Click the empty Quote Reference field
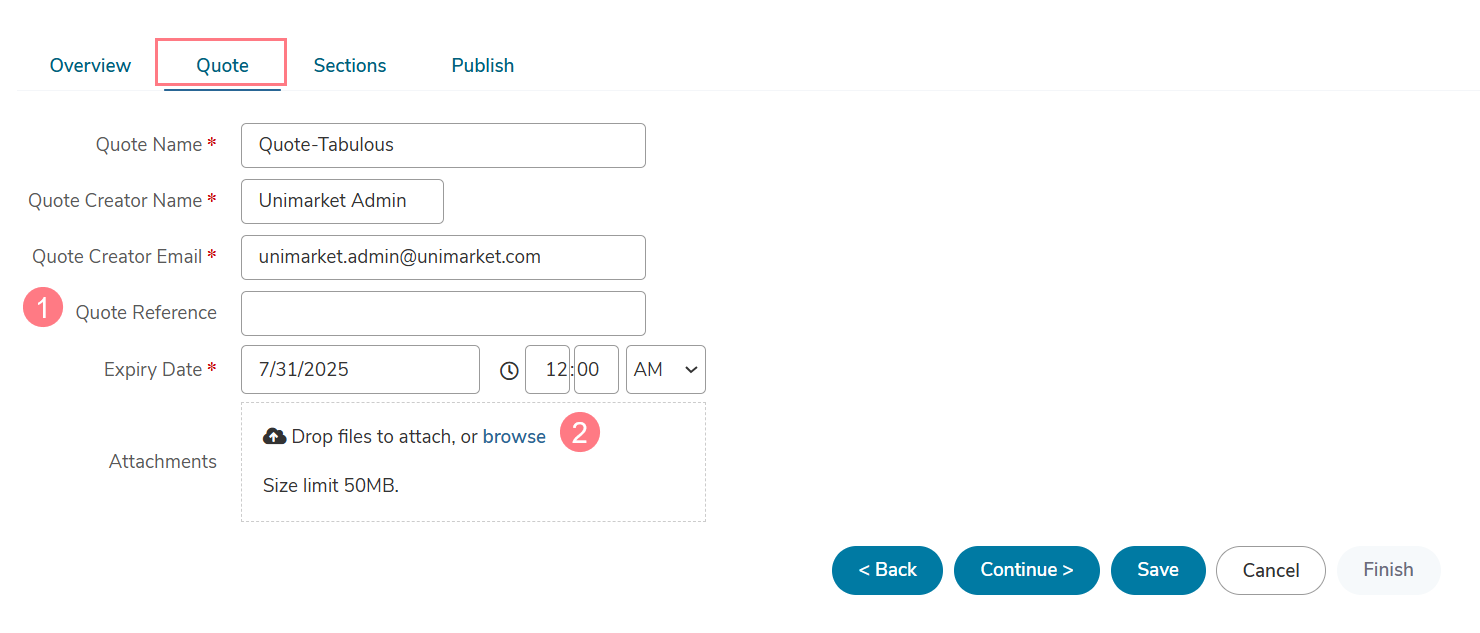This screenshot has width=1480, height=633. 443,313
